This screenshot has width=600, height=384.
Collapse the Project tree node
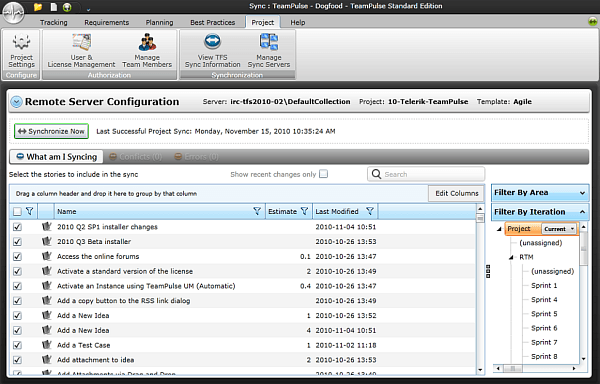tap(499, 229)
